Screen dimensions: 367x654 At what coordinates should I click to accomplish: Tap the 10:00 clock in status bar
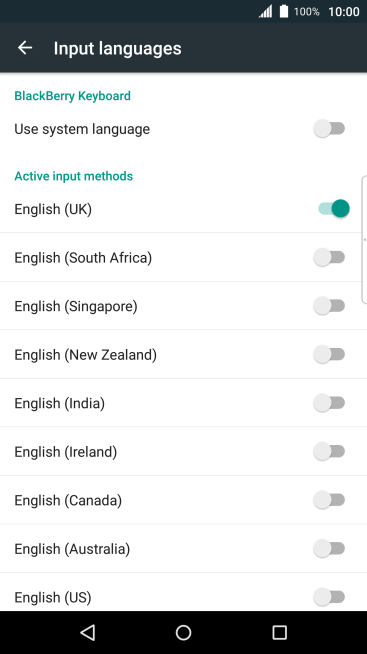click(344, 12)
